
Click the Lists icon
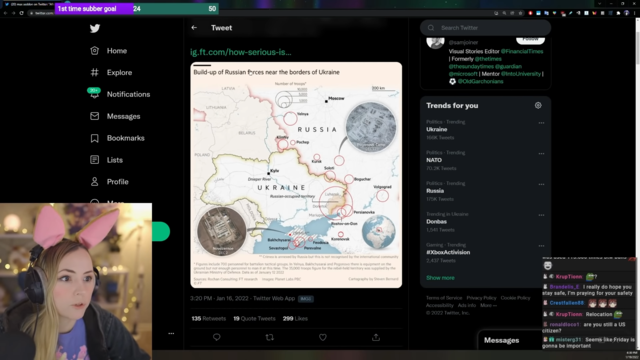coord(94,160)
